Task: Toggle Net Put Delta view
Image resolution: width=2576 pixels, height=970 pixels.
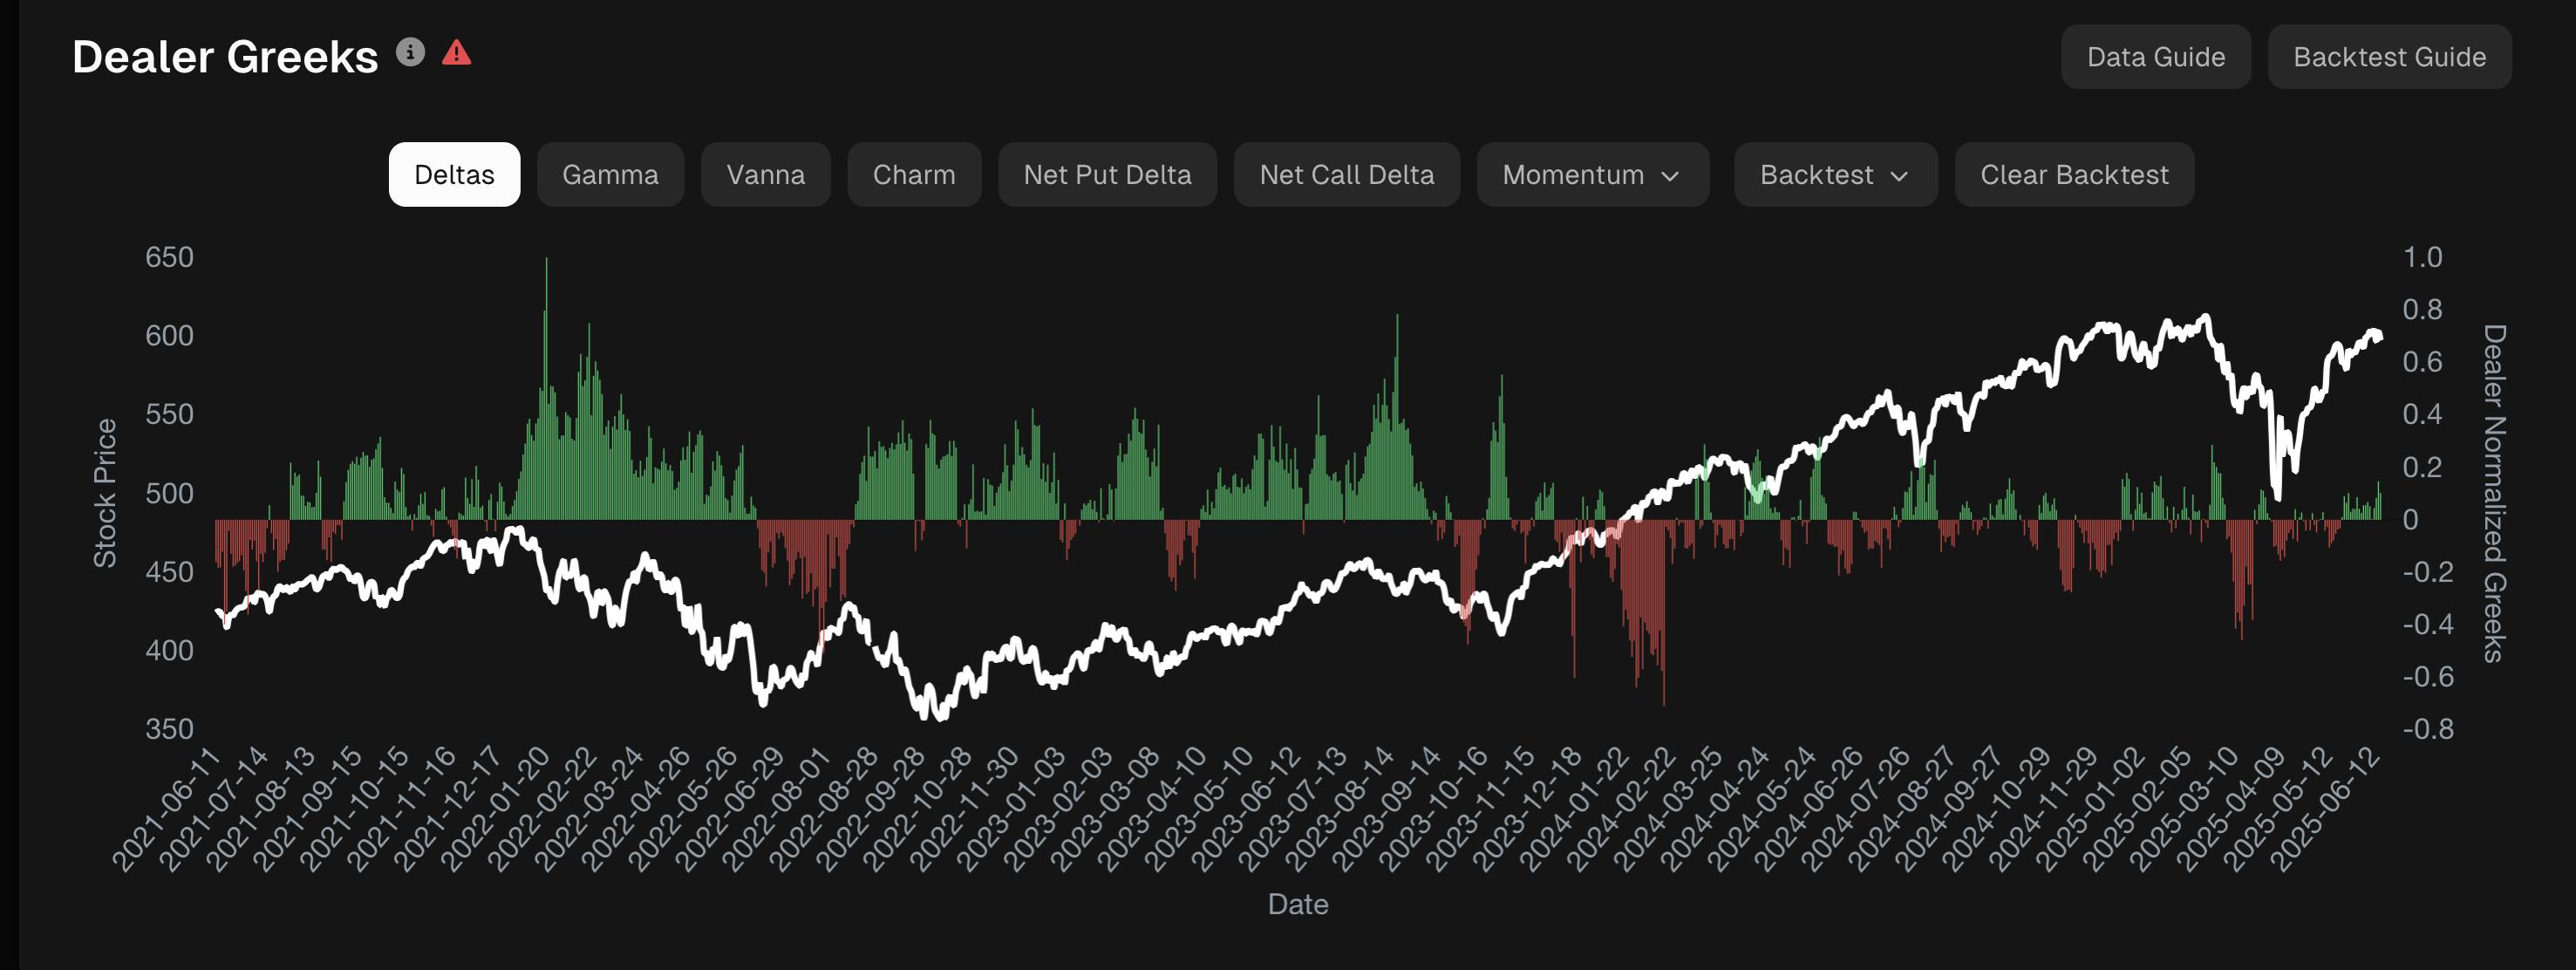Action: (x=1107, y=175)
